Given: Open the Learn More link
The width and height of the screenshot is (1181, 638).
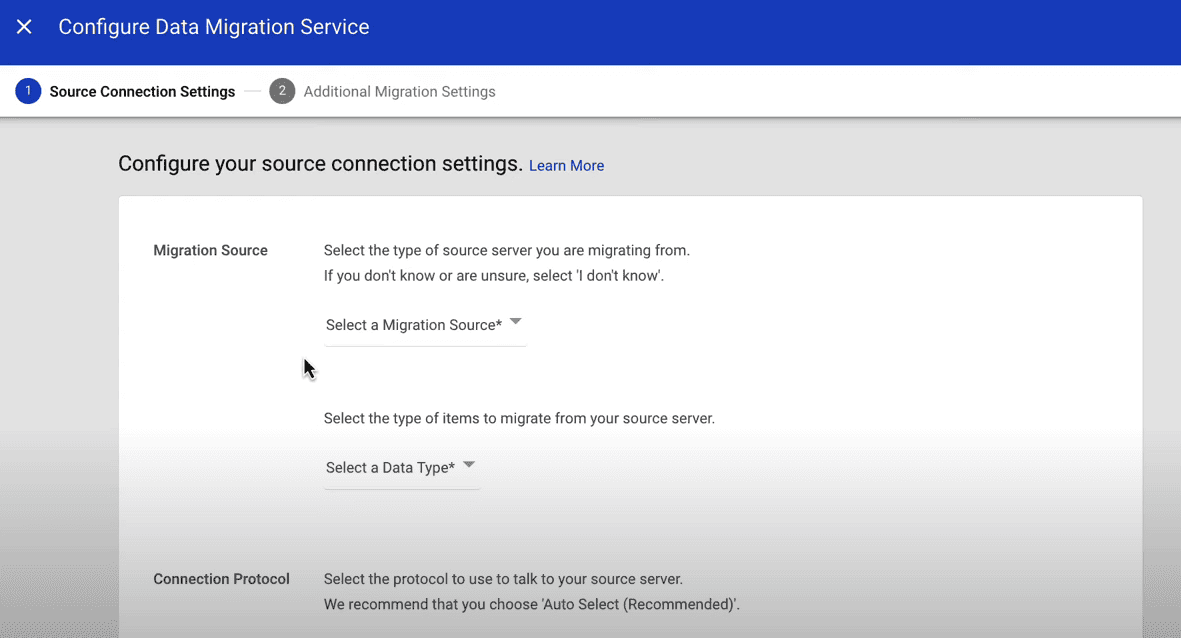Looking at the screenshot, I should [x=566, y=165].
